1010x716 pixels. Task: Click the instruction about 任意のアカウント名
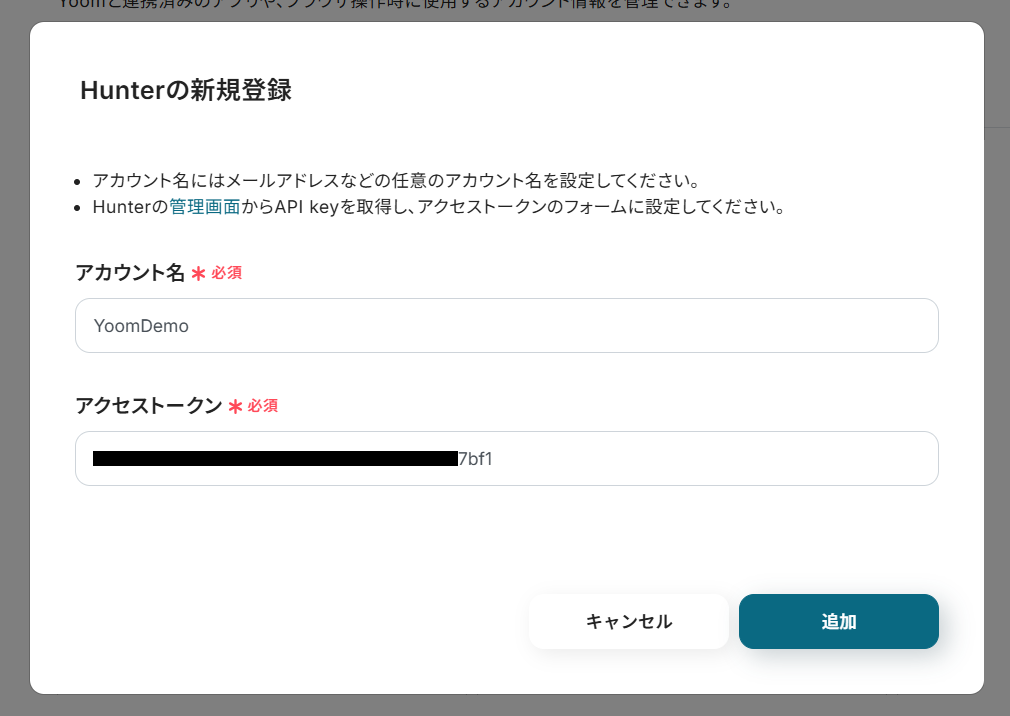pos(395,180)
